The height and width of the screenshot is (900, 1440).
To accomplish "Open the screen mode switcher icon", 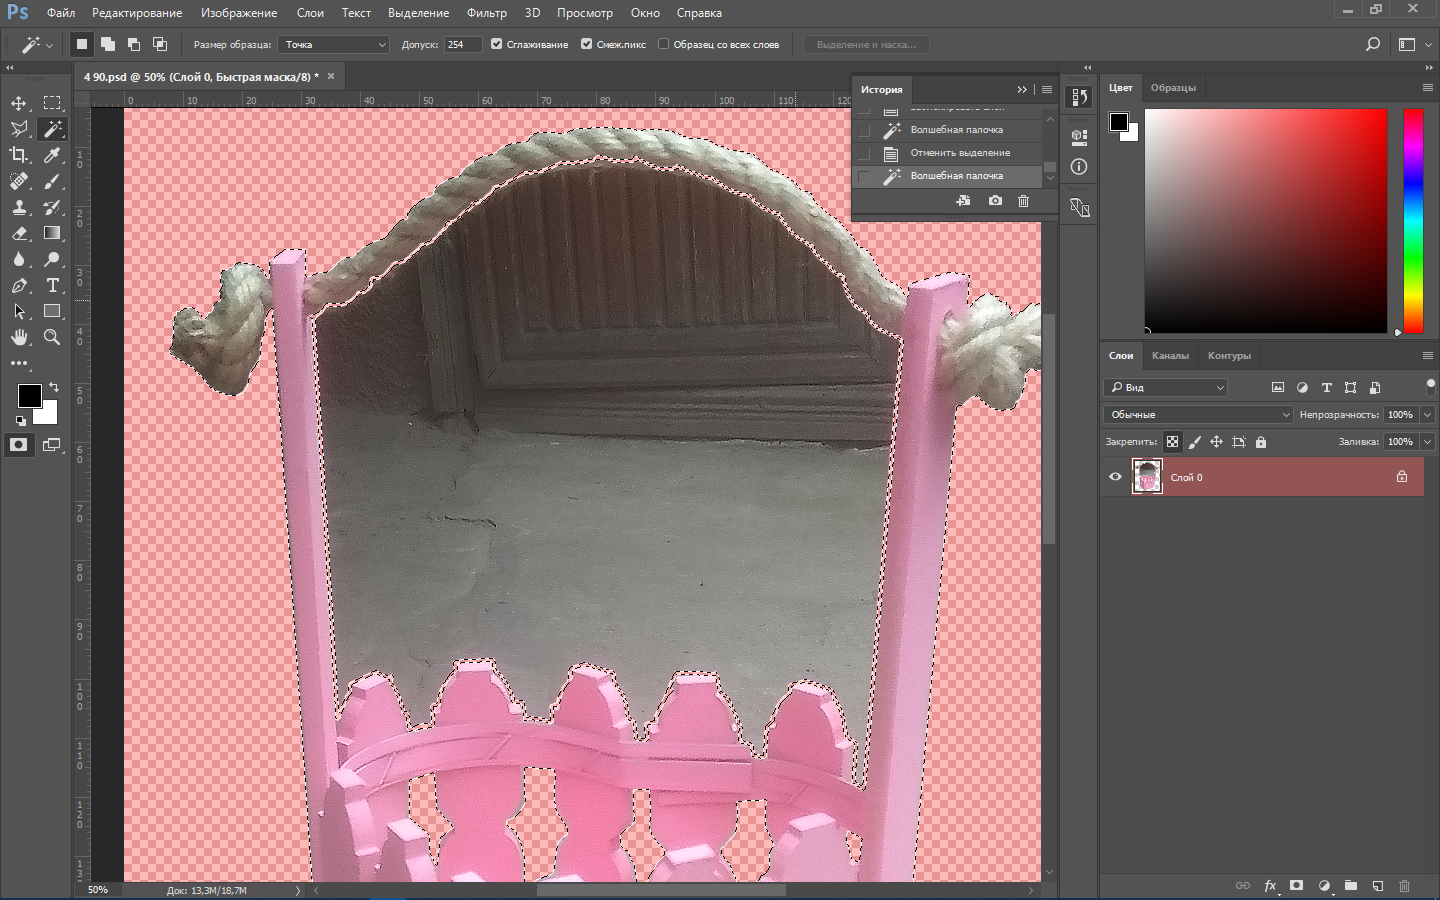I will coord(52,445).
